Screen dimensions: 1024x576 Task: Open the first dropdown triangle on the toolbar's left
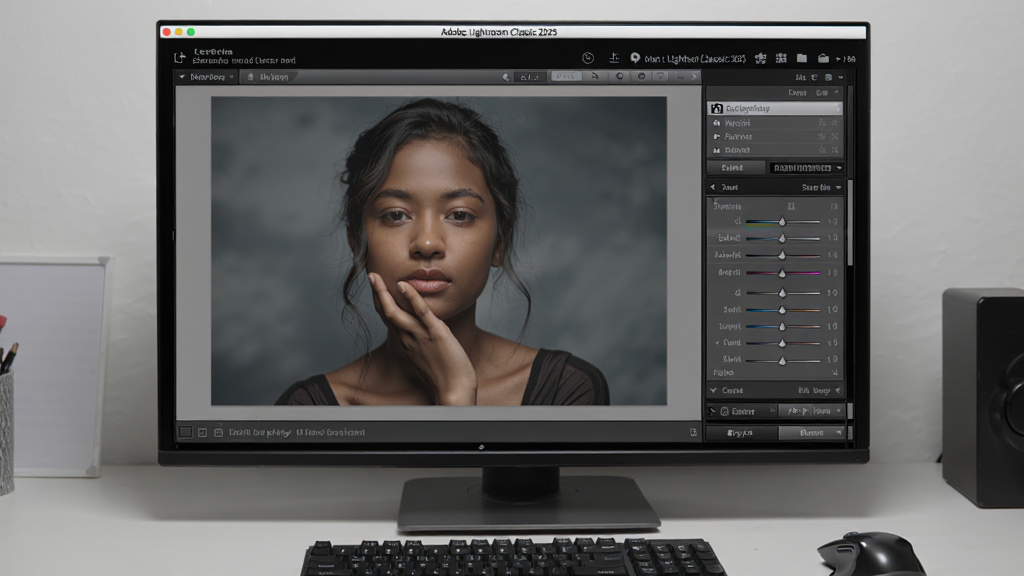(x=182, y=77)
